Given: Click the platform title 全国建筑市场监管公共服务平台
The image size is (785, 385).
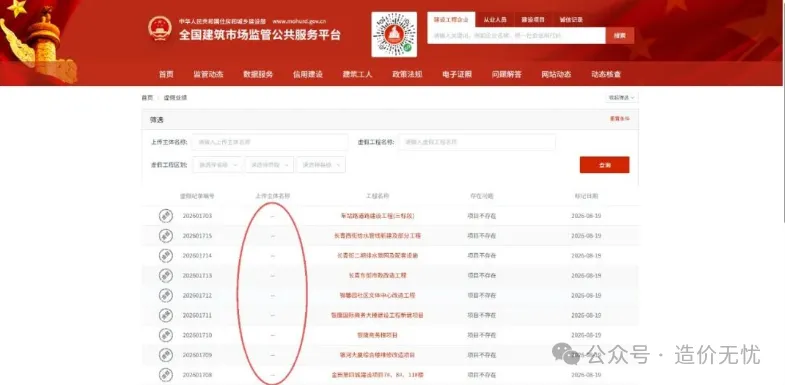Looking at the screenshot, I should [x=260, y=35].
